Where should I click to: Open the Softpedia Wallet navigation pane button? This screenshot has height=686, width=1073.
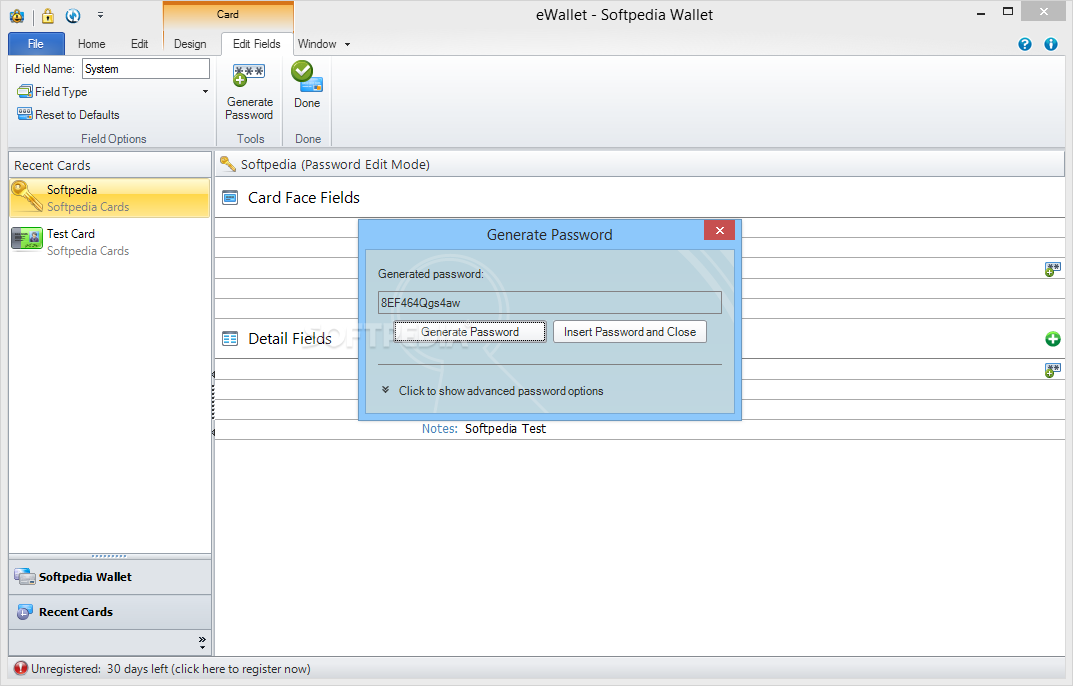pos(109,577)
